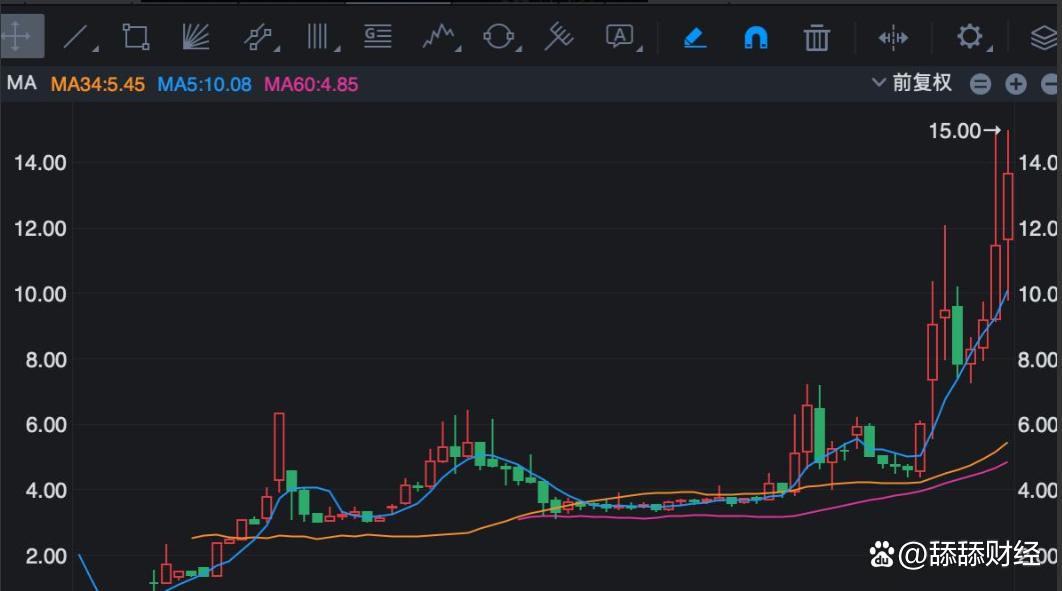Open the chart settings gear menu
Image resolution: width=1062 pixels, height=591 pixels.
coord(969,38)
